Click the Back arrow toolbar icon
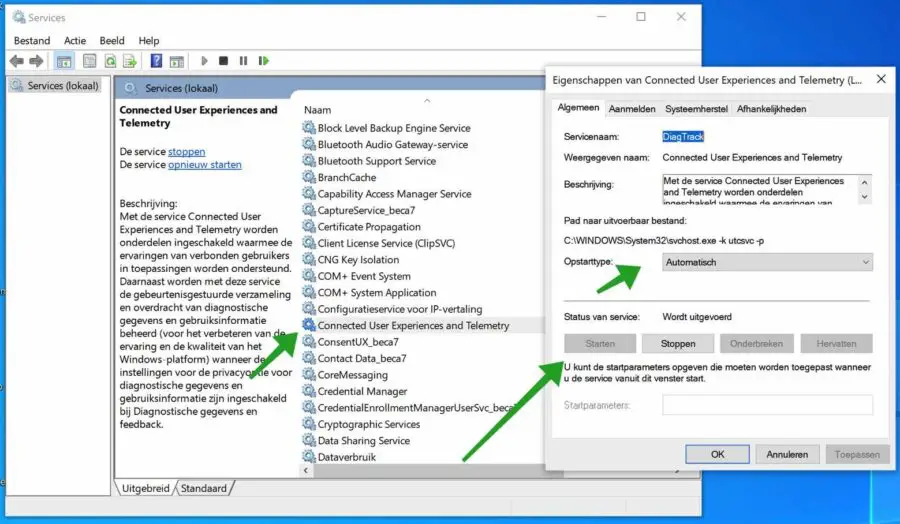This screenshot has width=900, height=524. click(x=17, y=61)
